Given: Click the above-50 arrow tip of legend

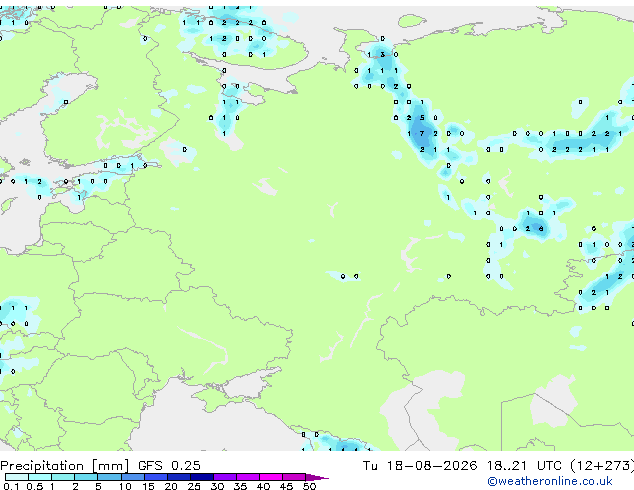Looking at the screenshot, I should [318, 477].
